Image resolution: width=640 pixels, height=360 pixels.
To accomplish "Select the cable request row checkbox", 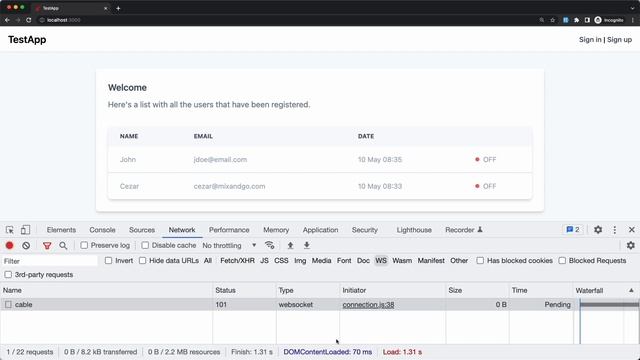I will point(8,304).
